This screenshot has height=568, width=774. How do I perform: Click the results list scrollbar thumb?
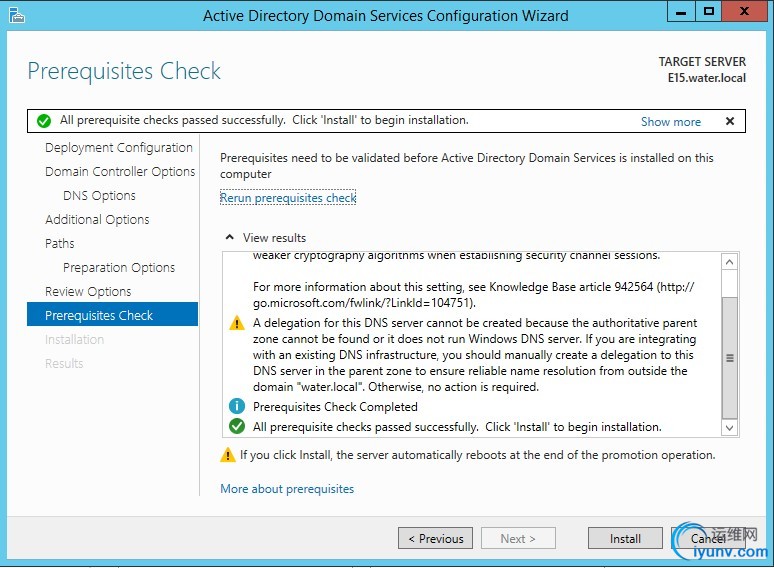tap(730, 358)
